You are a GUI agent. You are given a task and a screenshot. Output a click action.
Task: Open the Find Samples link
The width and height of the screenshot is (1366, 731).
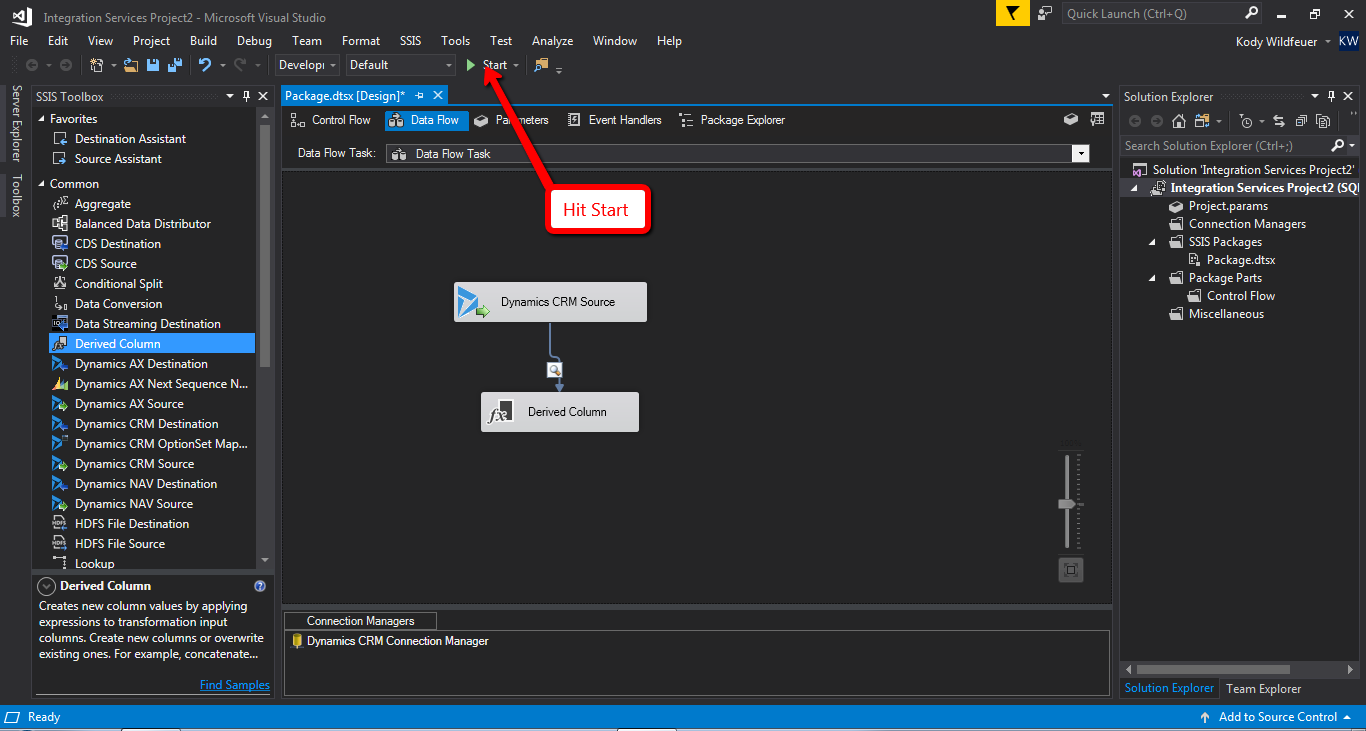point(235,685)
